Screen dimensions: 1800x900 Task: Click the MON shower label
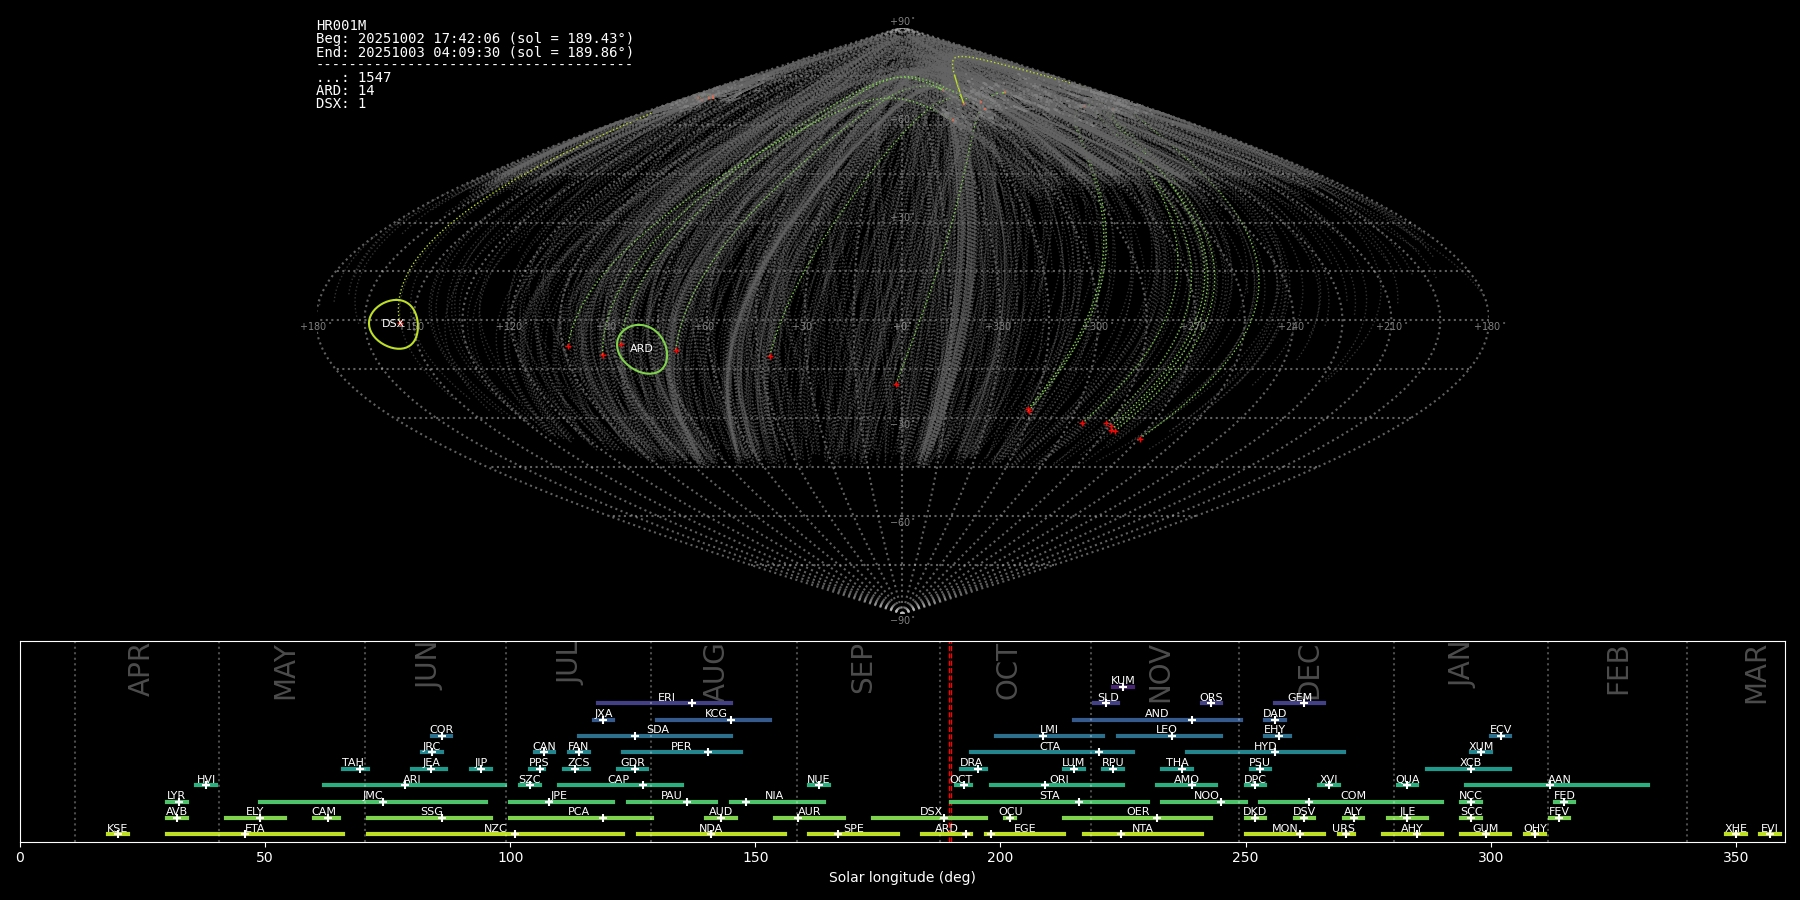coord(1285,829)
